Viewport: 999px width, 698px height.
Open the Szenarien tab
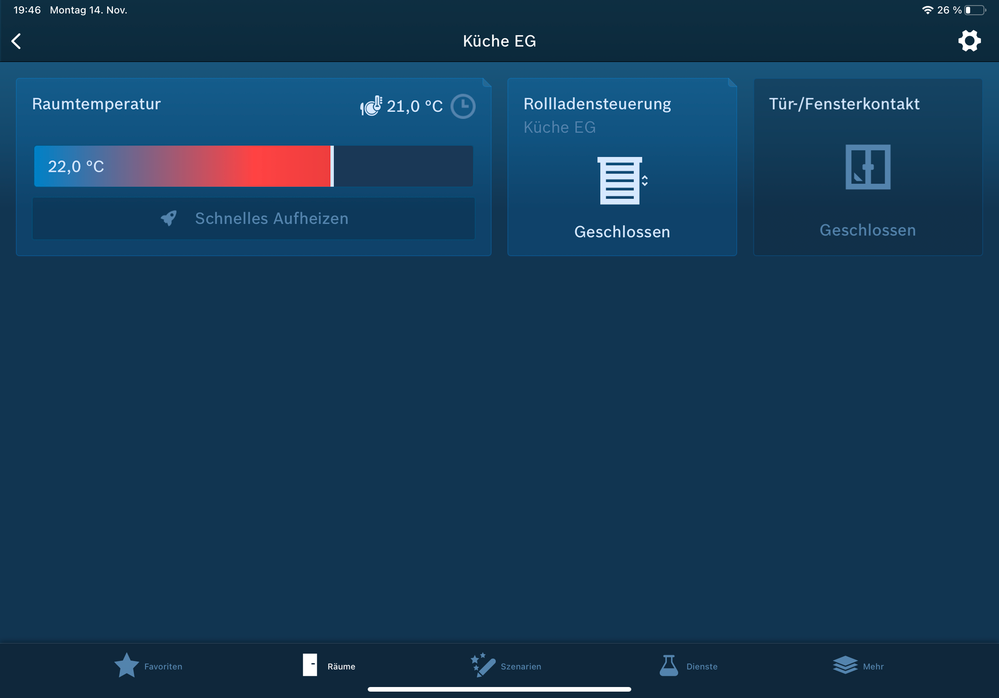coord(505,666)
